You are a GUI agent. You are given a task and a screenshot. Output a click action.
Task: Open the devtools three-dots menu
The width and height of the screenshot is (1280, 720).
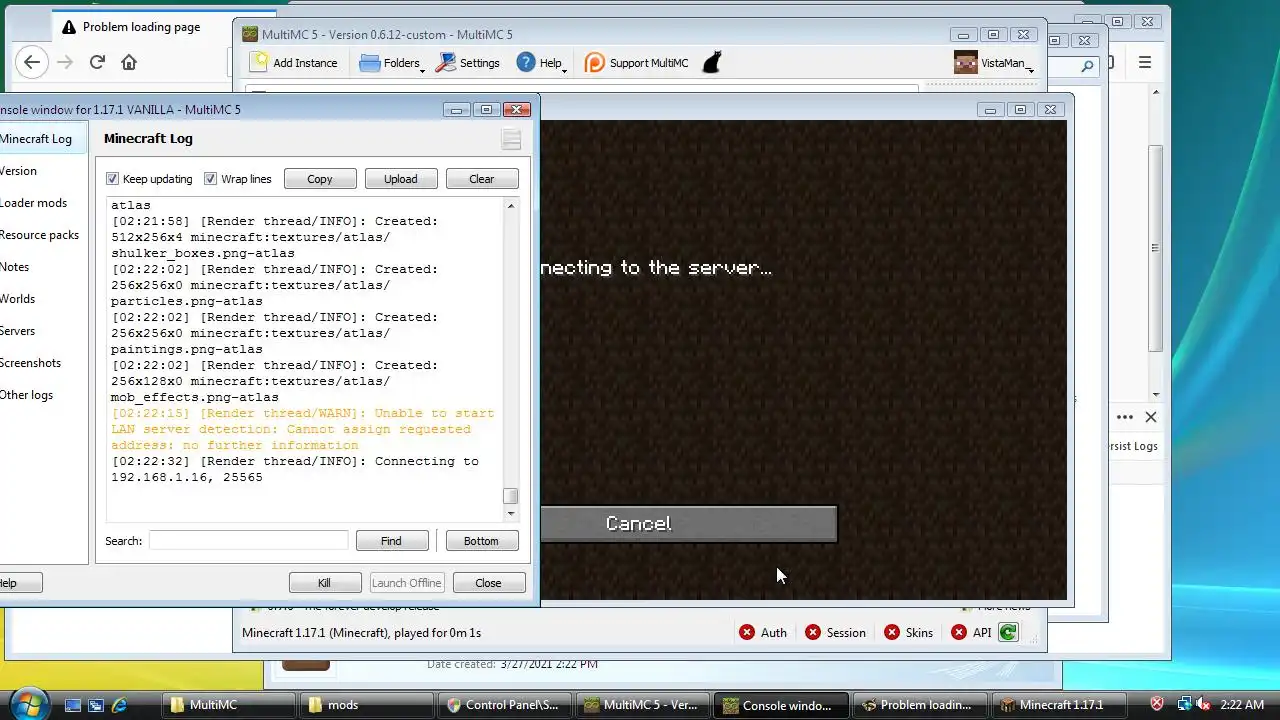tap(1125, 417)
